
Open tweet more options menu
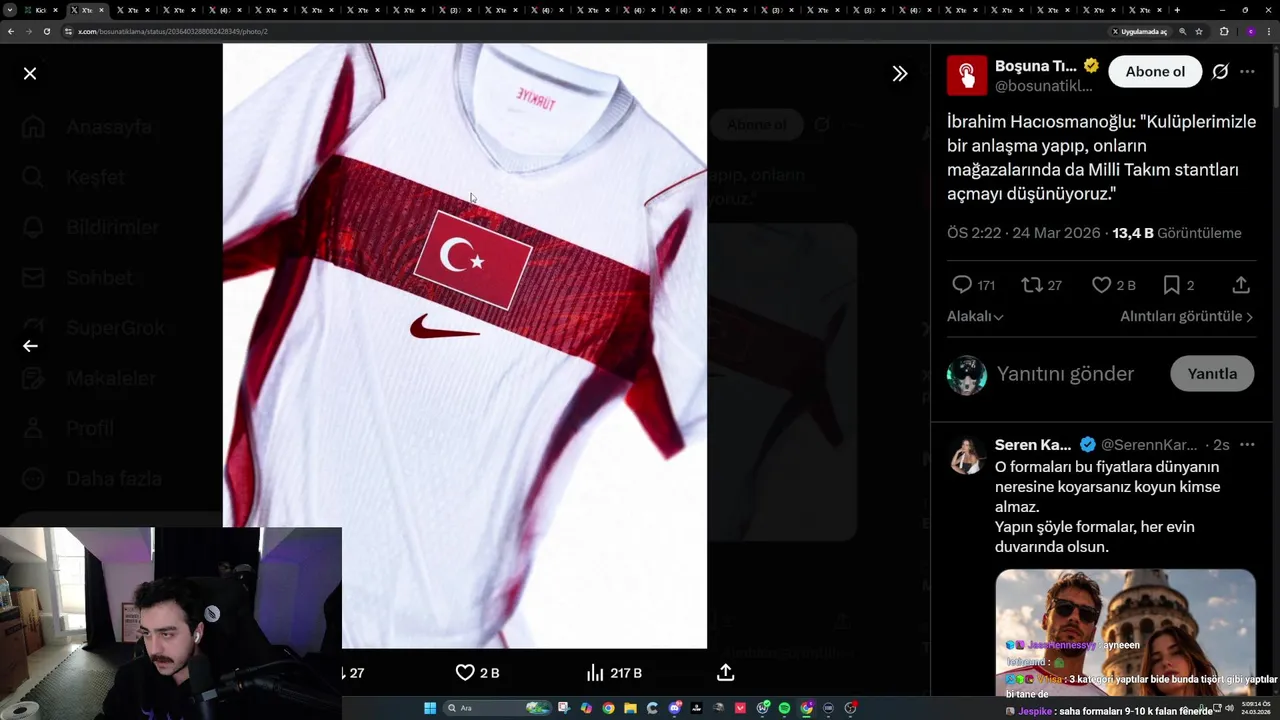point(1247,72)
